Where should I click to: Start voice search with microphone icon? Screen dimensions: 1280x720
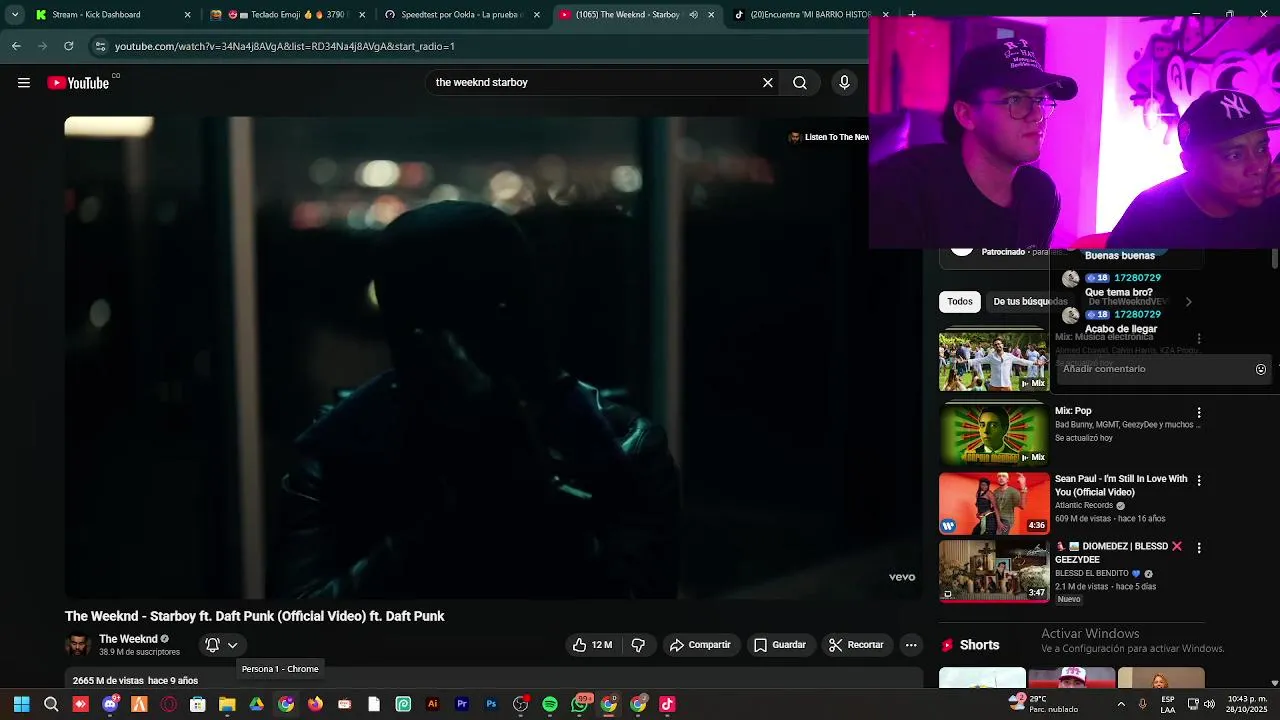(844, 83)
